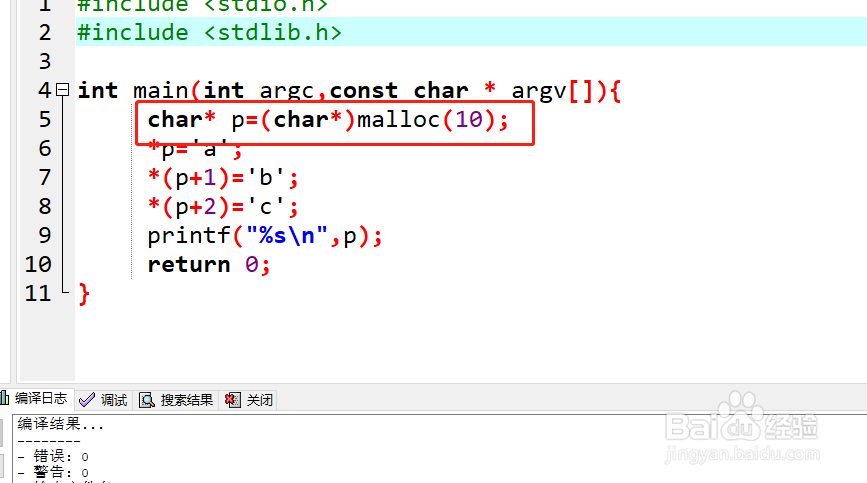Click line number 9 in gutter
Screen dimensions: 867x483
pos(45,235)
